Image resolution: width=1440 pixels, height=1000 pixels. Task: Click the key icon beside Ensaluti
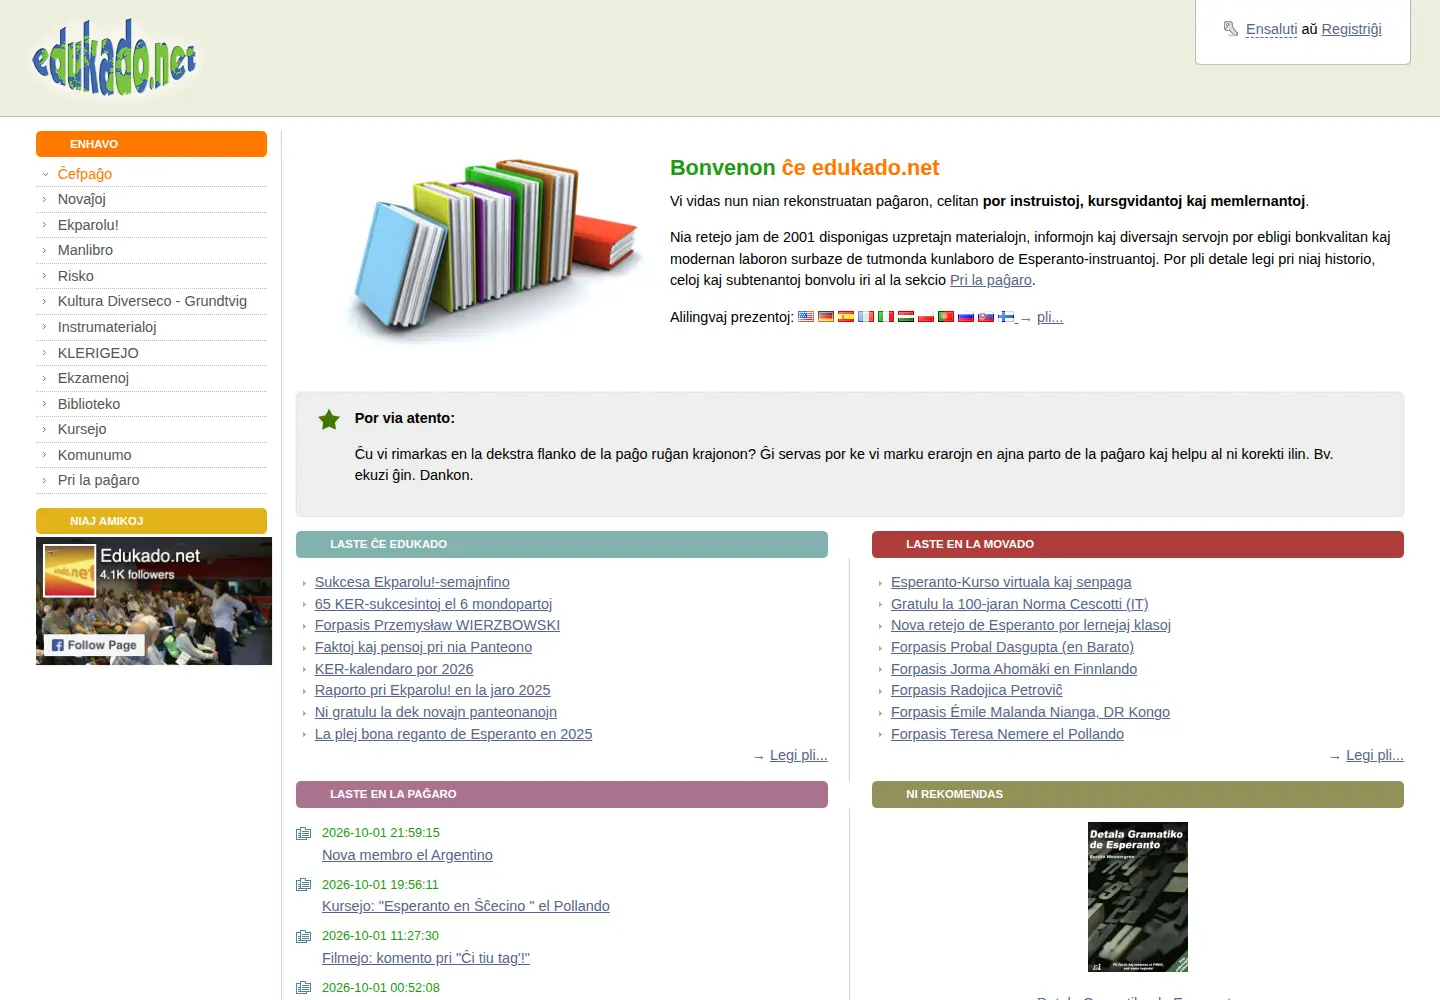pyautogui.click(x=1231, y=29)
